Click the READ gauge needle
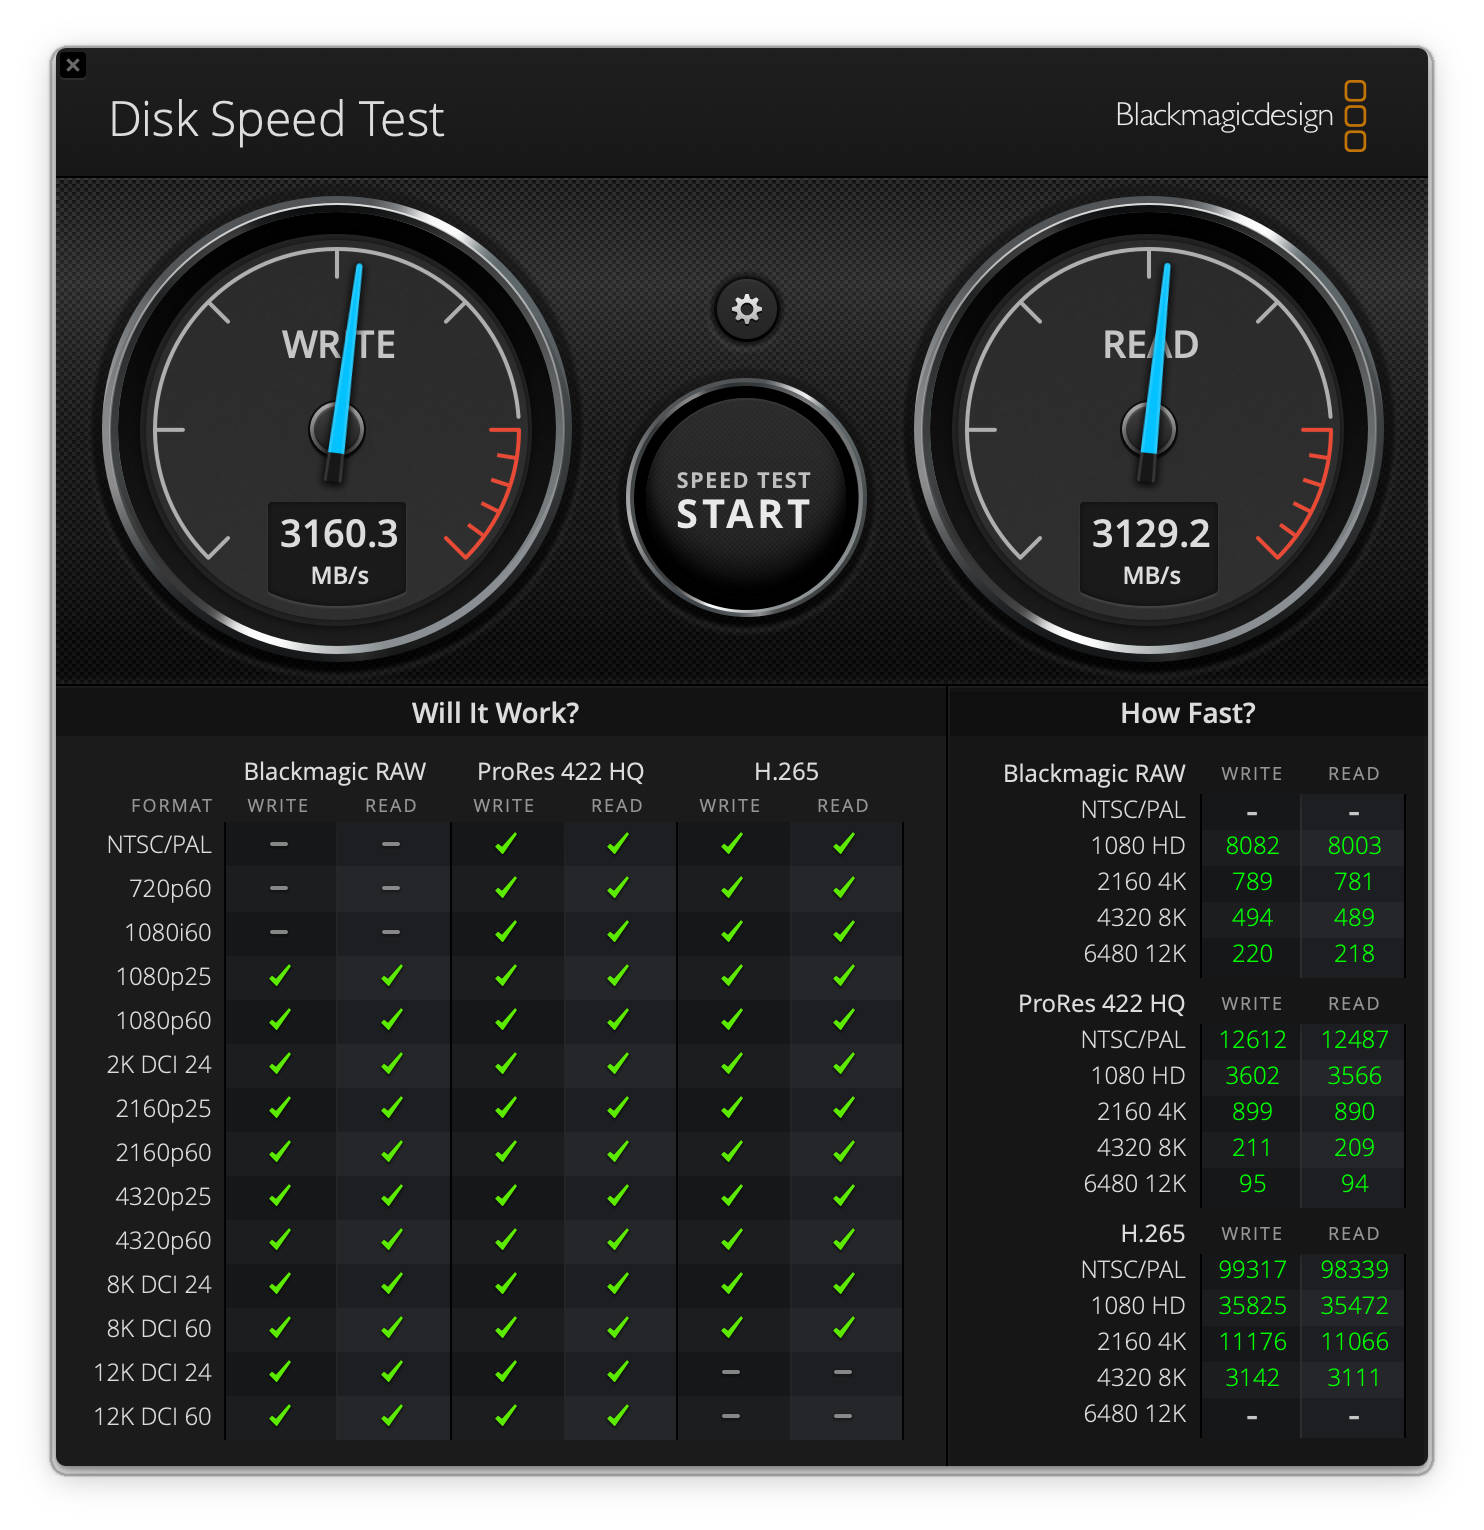 (1160, 350)
